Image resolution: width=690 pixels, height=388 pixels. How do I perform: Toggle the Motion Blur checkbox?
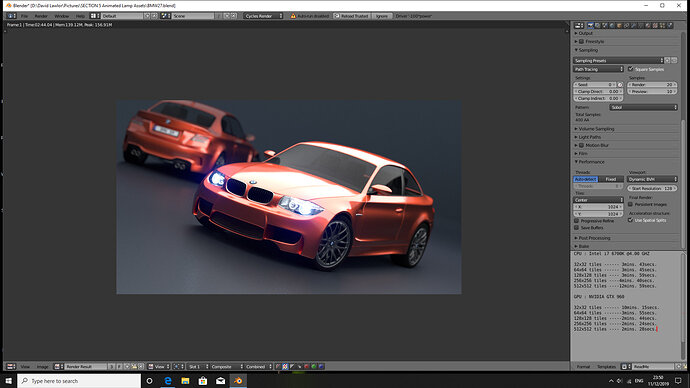pos(581,145)
